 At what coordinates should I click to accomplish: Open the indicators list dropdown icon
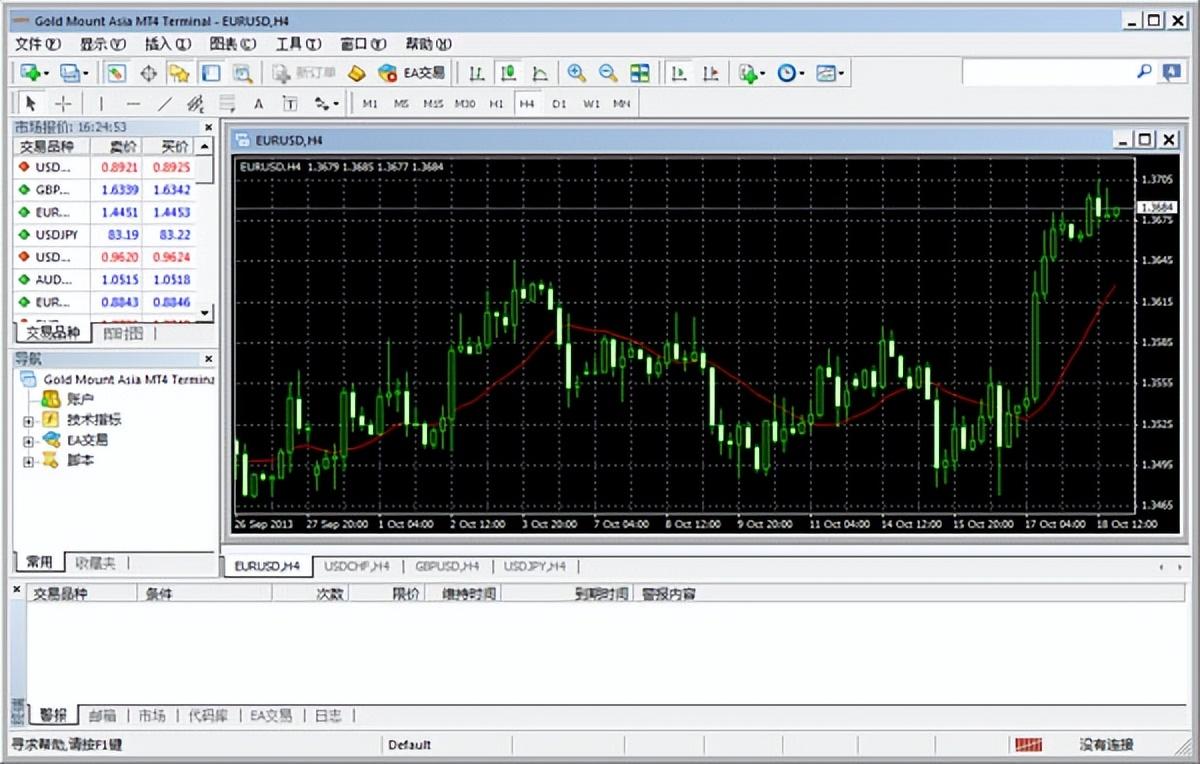coord(751,73)
